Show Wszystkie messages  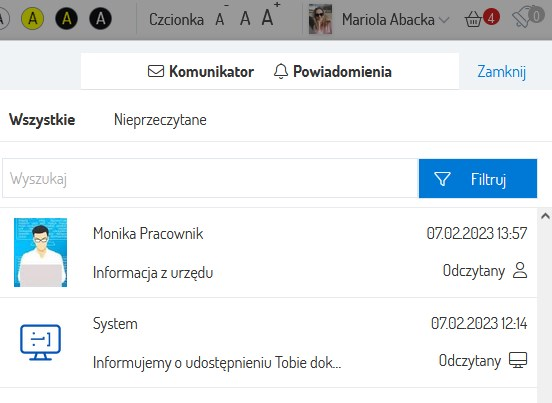coord(42,120)
